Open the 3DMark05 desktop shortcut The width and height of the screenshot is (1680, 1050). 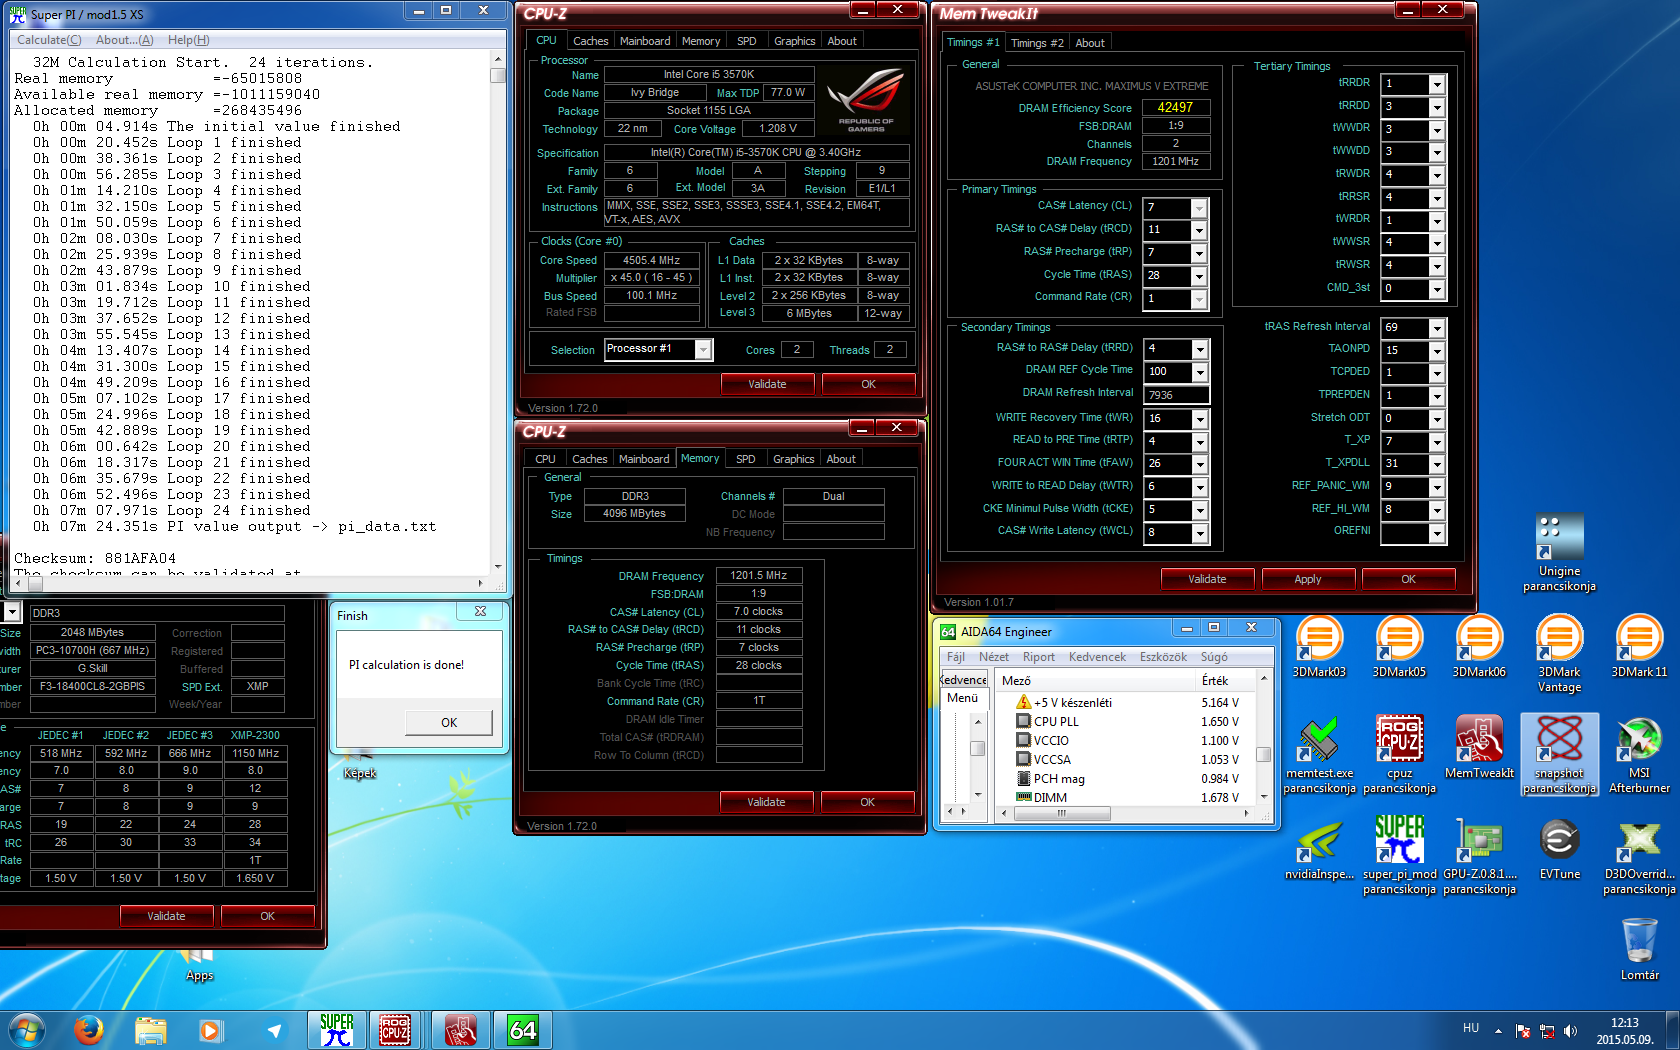(1399, 647)
